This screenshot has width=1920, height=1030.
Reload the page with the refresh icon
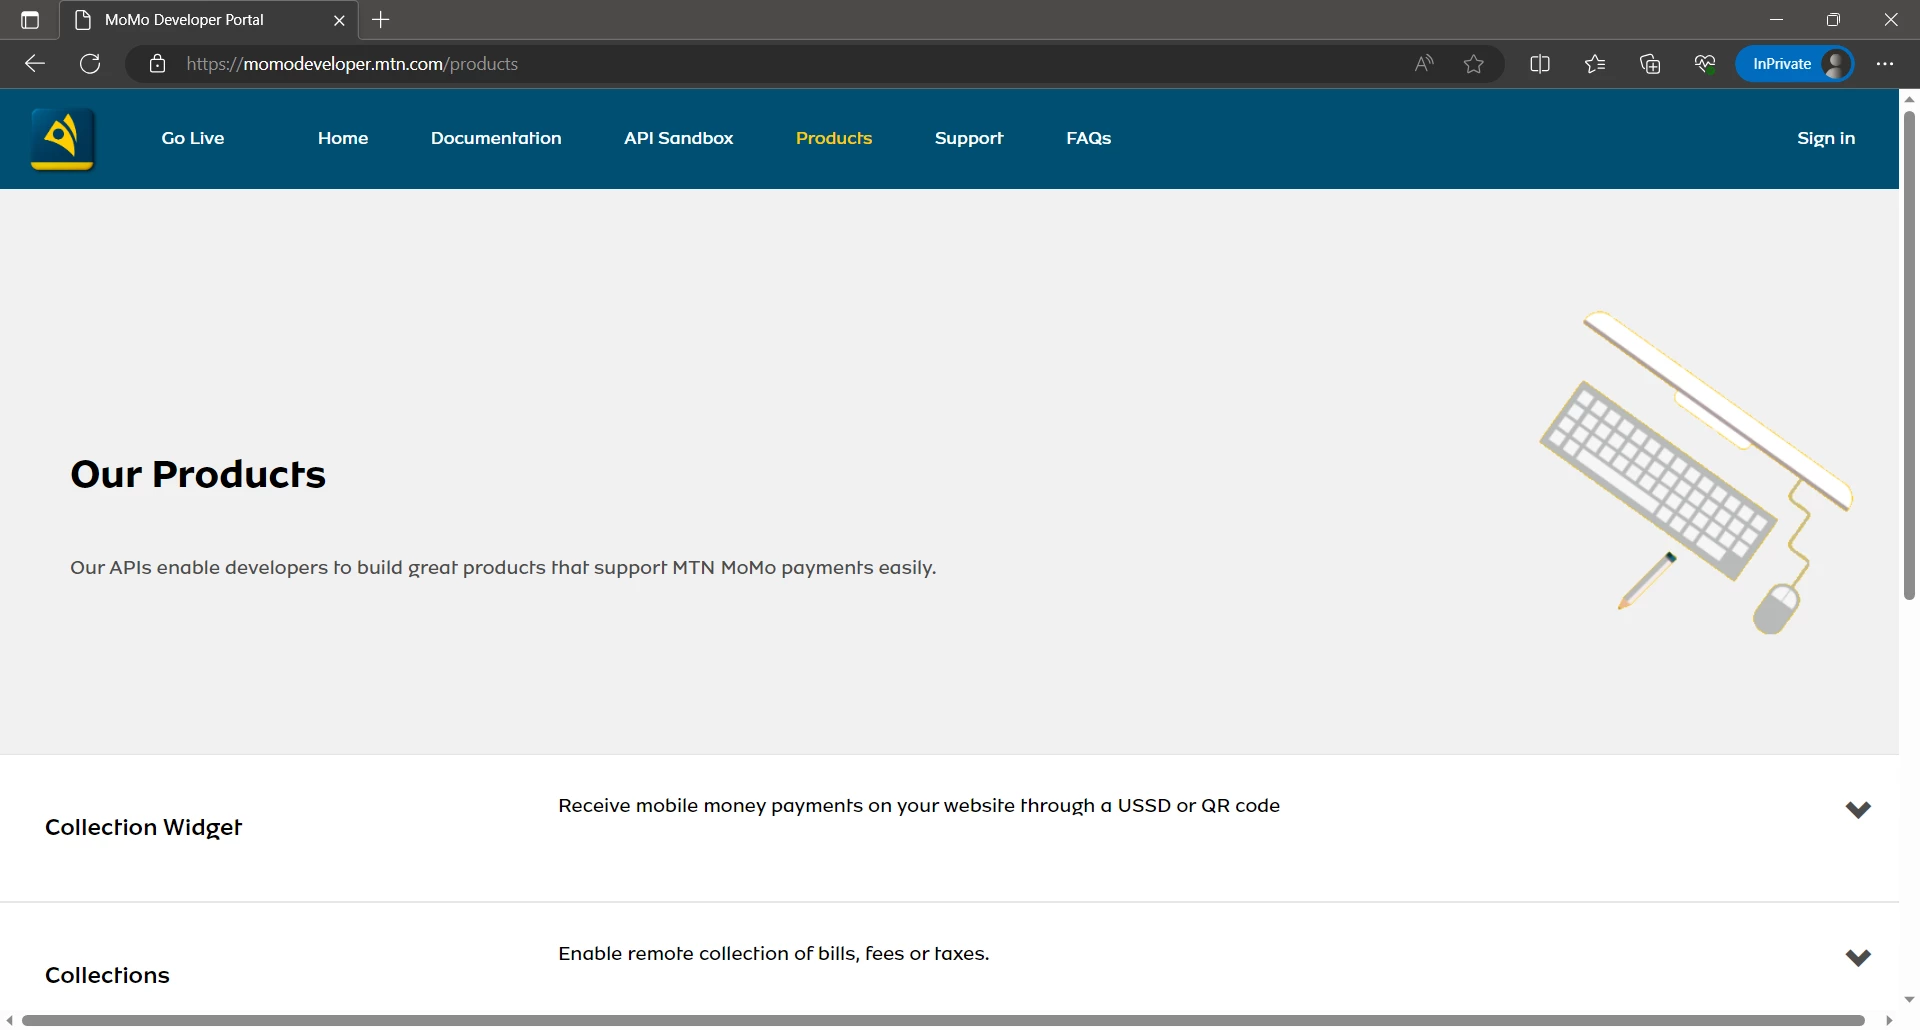(x=90, y=64)
